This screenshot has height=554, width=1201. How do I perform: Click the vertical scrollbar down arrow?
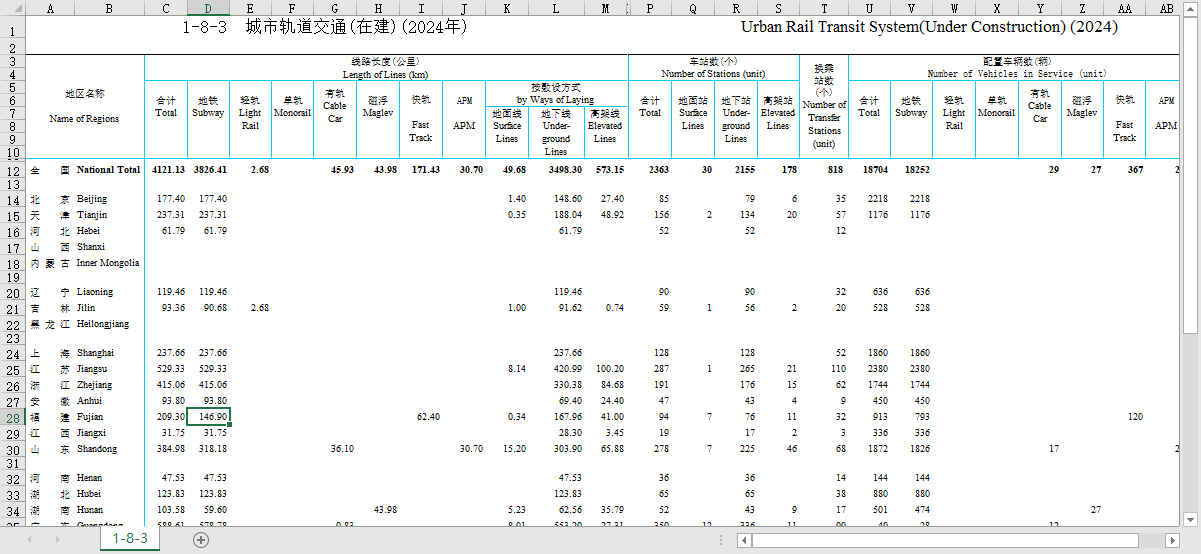tap(1191, 519)
